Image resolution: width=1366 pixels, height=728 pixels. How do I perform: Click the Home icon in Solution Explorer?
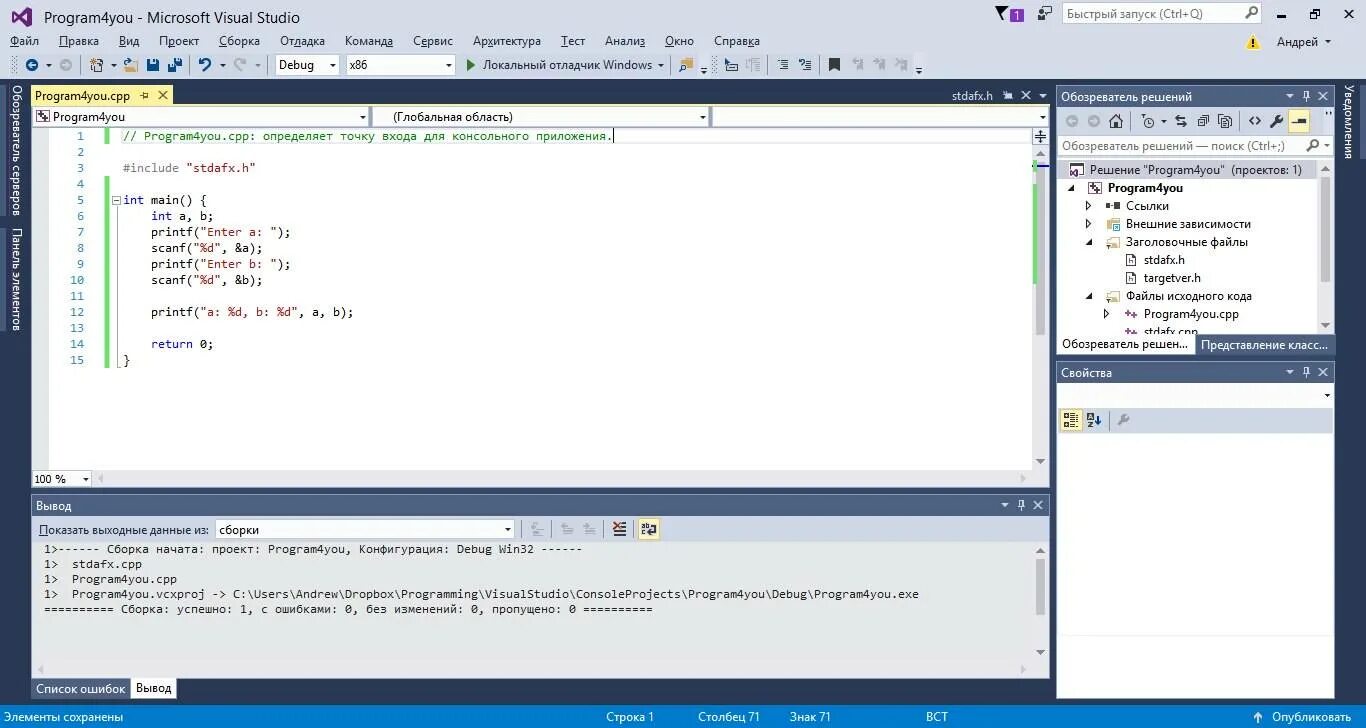point(1116,121)
